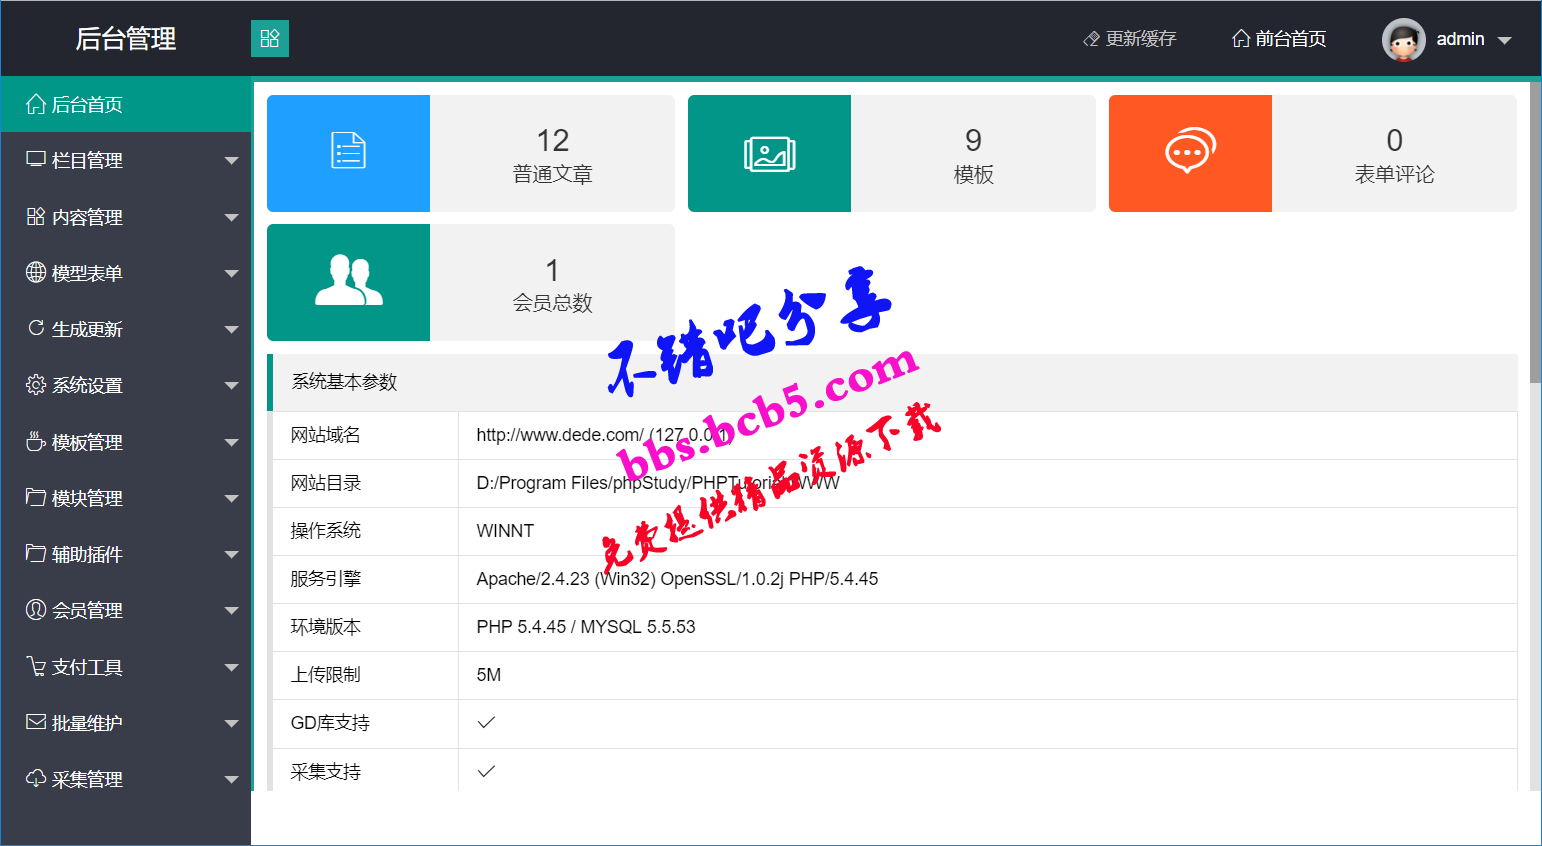
Task: Expand the 采集管理 menu arrow
Action: [x=231, y=780]
